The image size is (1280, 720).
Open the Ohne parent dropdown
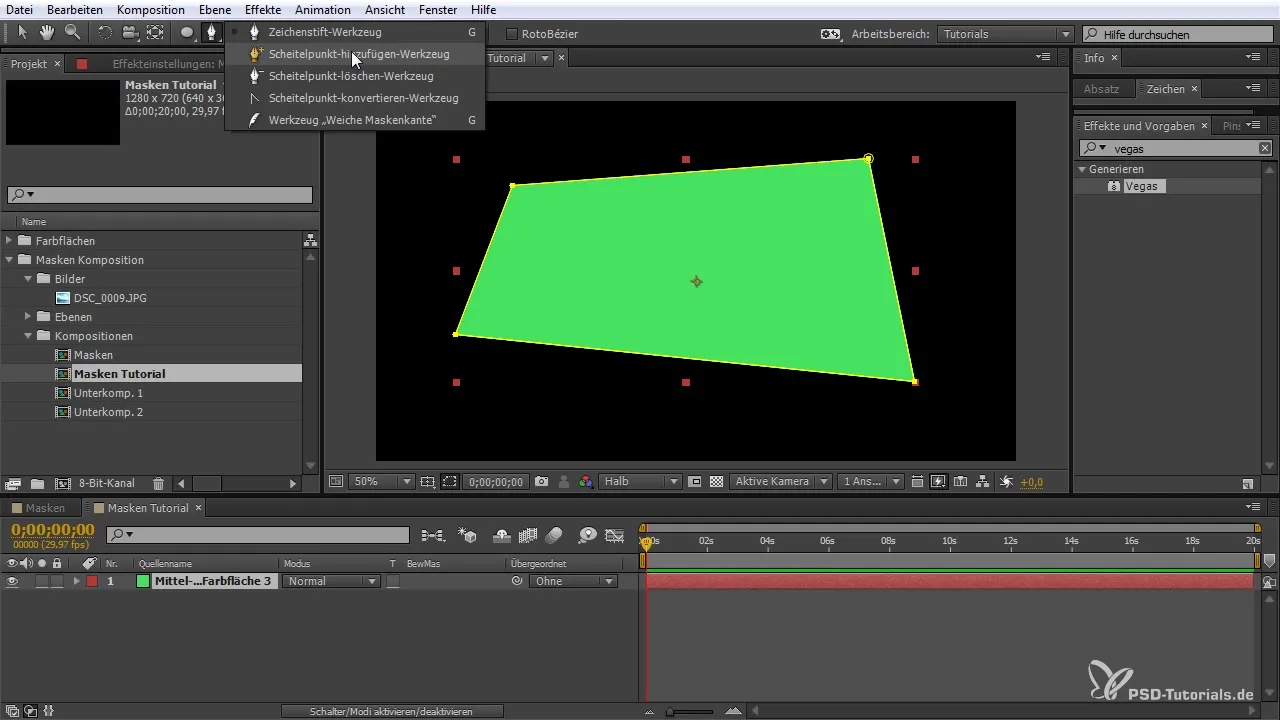pyautogui.click(x=573, y=581)
